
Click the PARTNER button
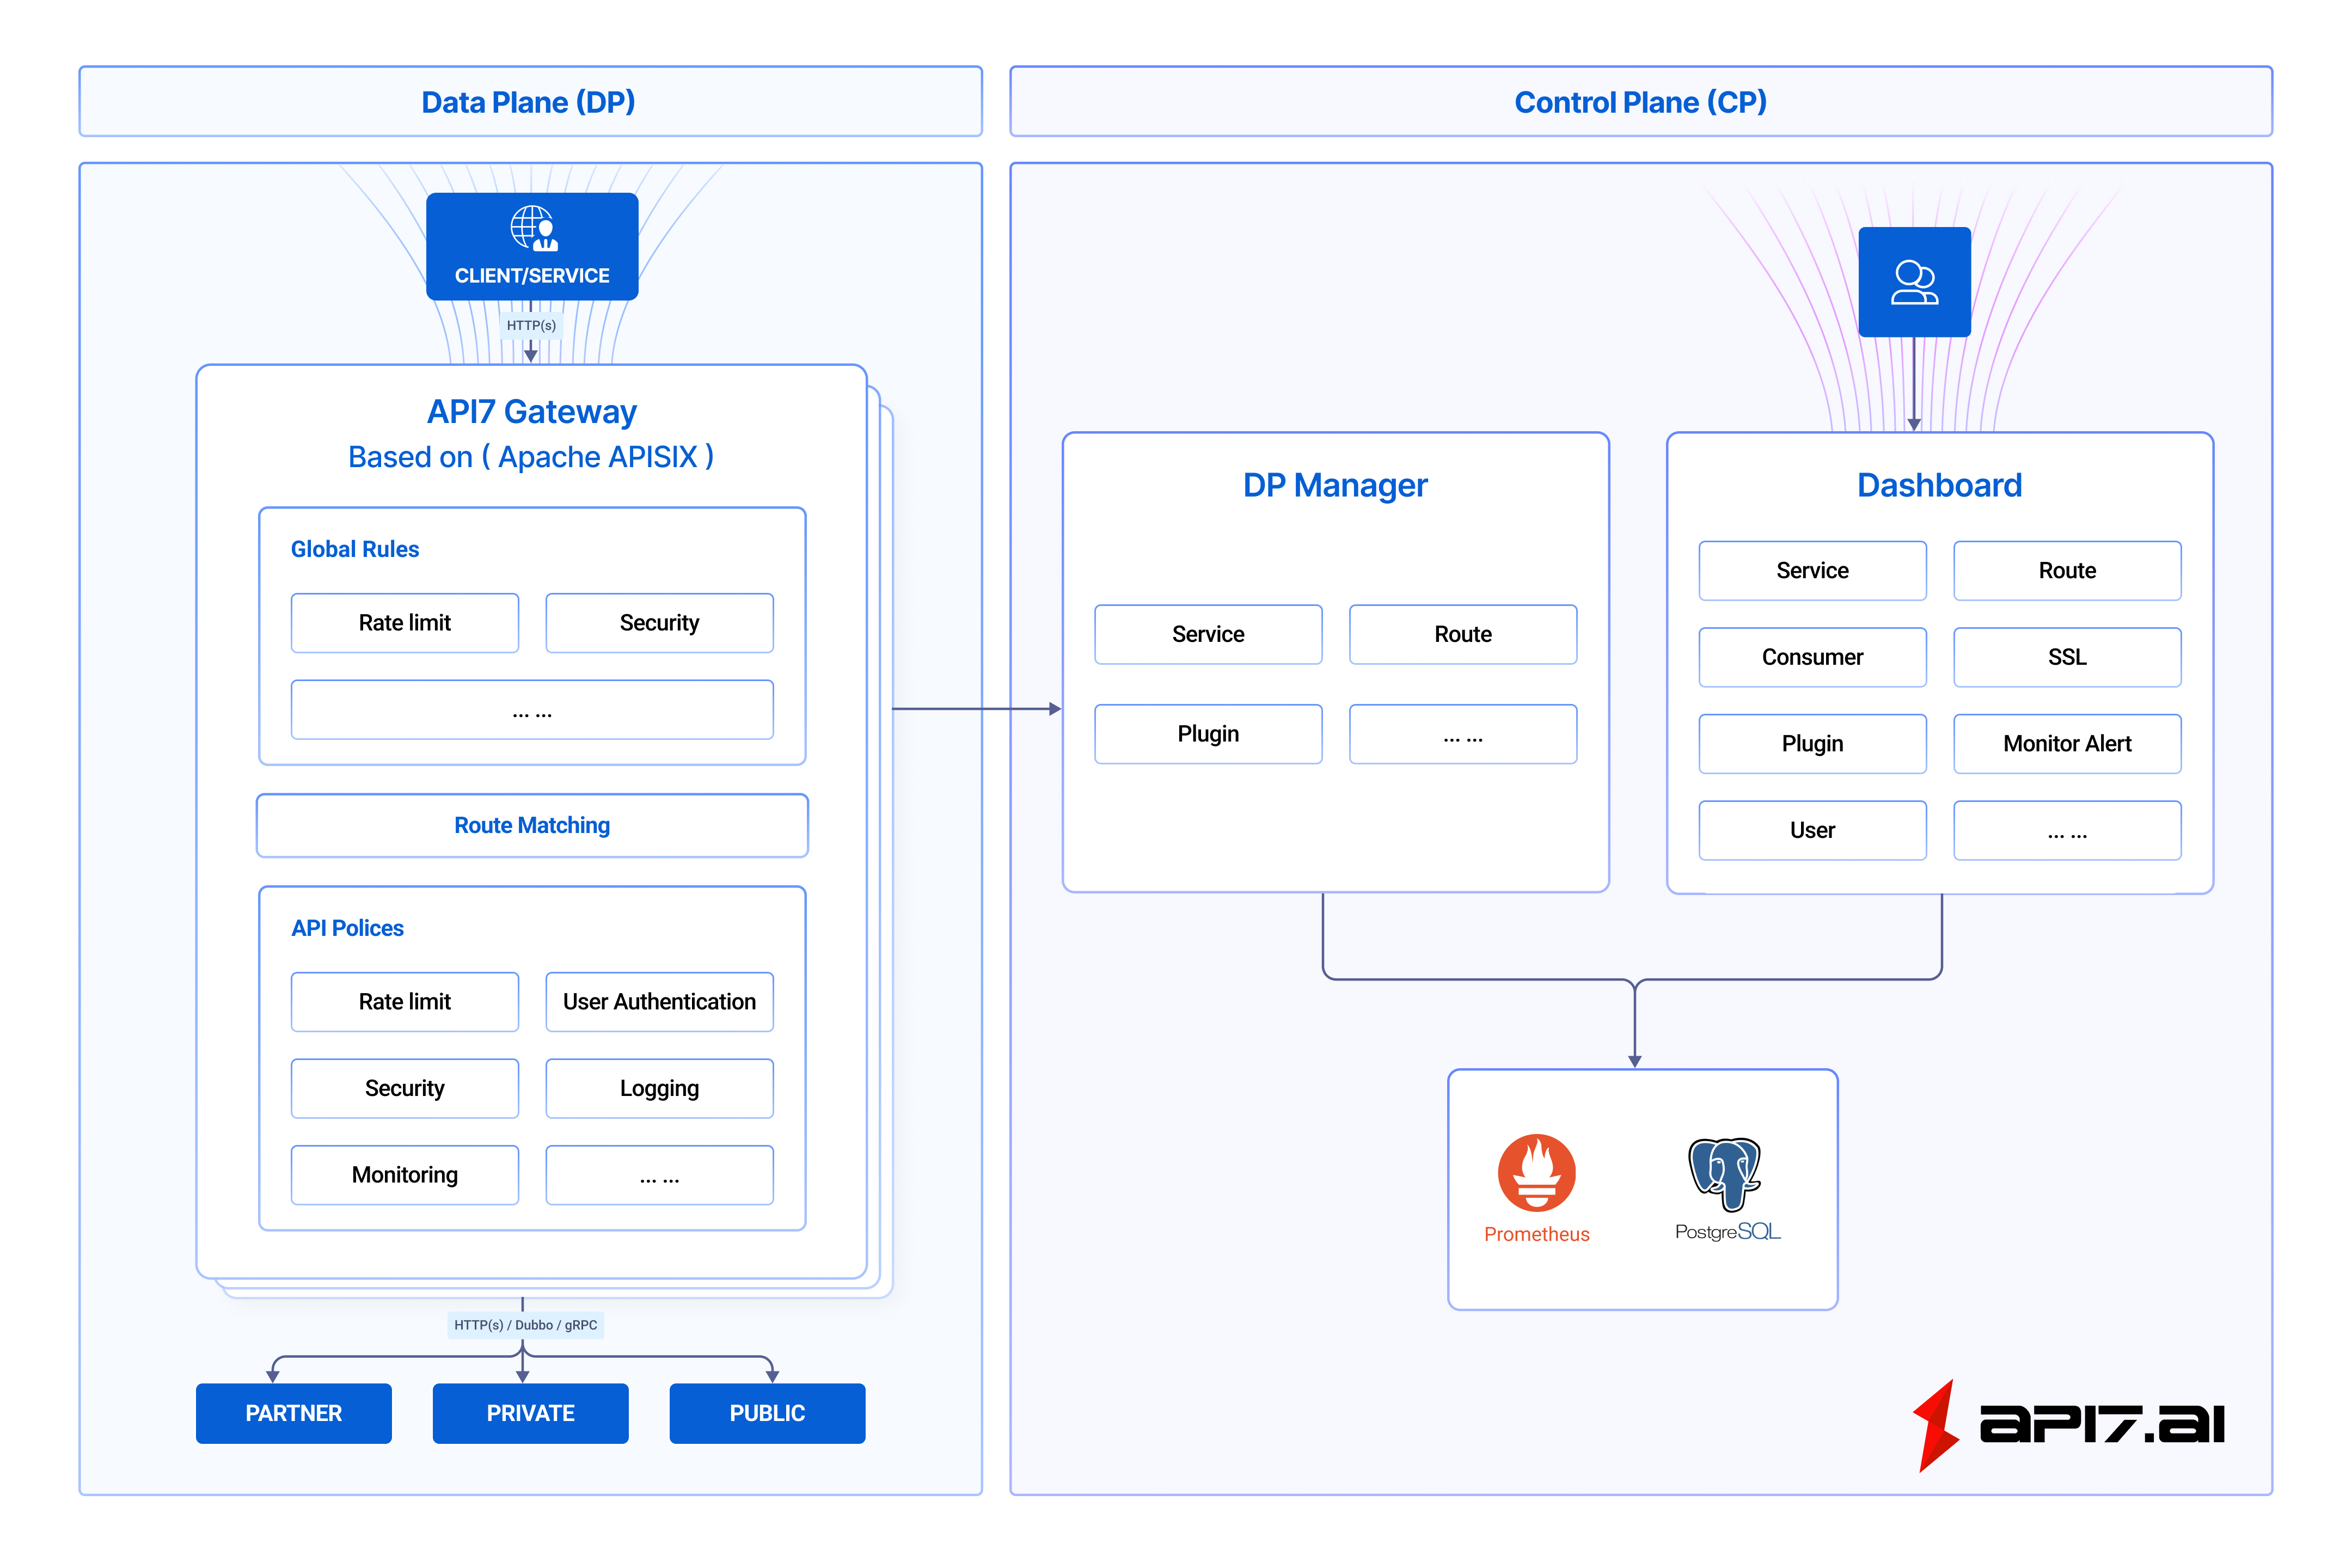293,1413
